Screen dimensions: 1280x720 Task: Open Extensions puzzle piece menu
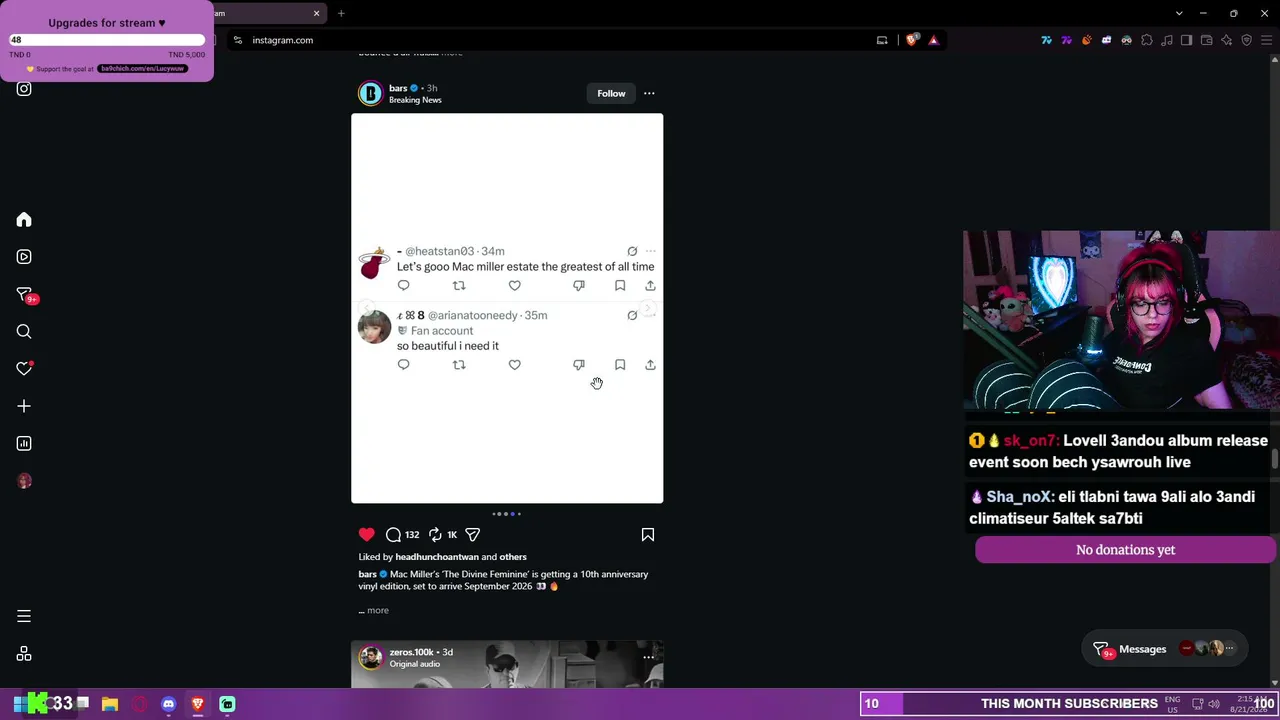point(1146,40)
